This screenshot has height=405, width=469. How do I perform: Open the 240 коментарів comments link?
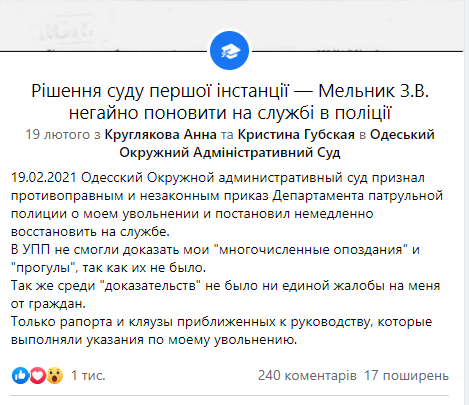(307, 375)
